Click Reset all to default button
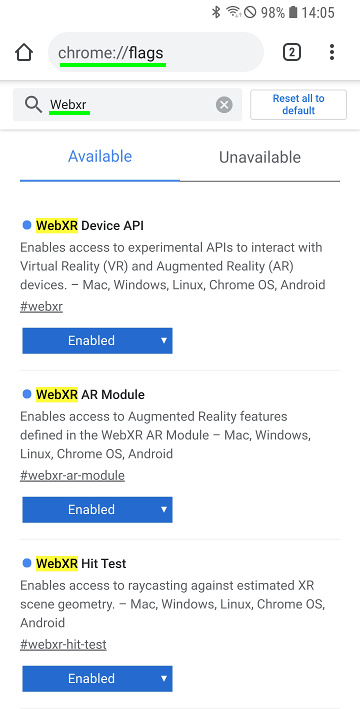This screenshot has height=709, width=360. pos(298,104)
